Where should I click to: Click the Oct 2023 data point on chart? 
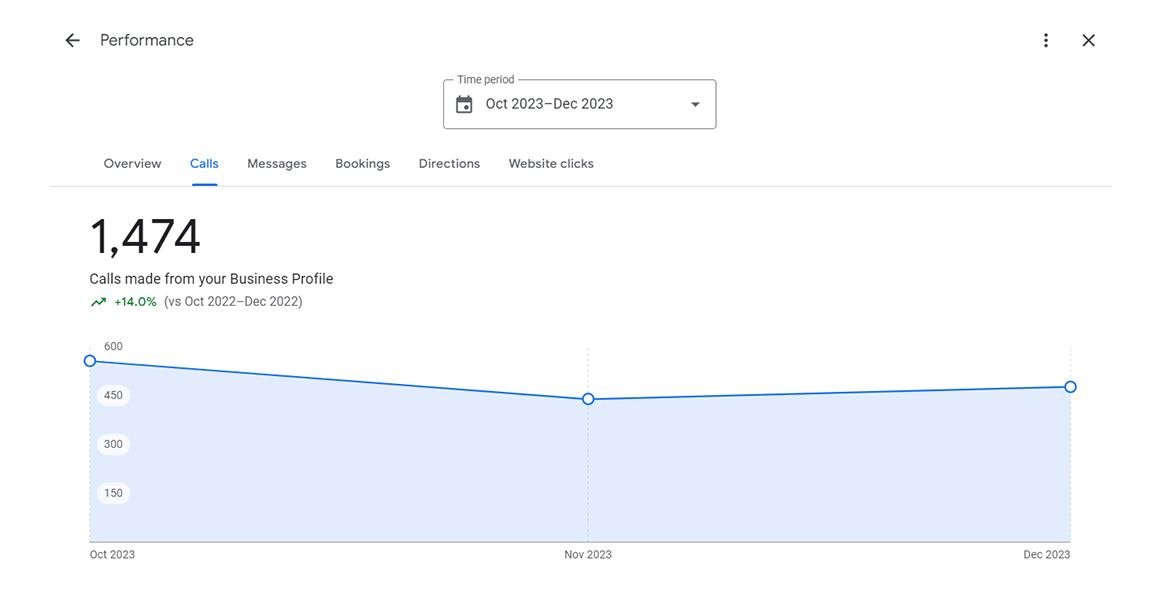coord(90,361)
